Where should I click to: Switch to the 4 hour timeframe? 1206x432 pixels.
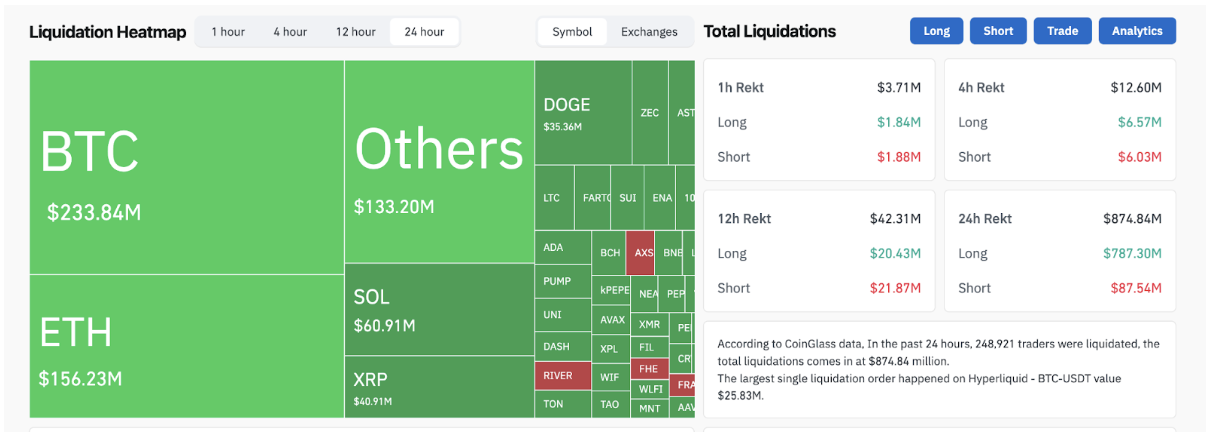pyautogui.click(x=290, y=32)
